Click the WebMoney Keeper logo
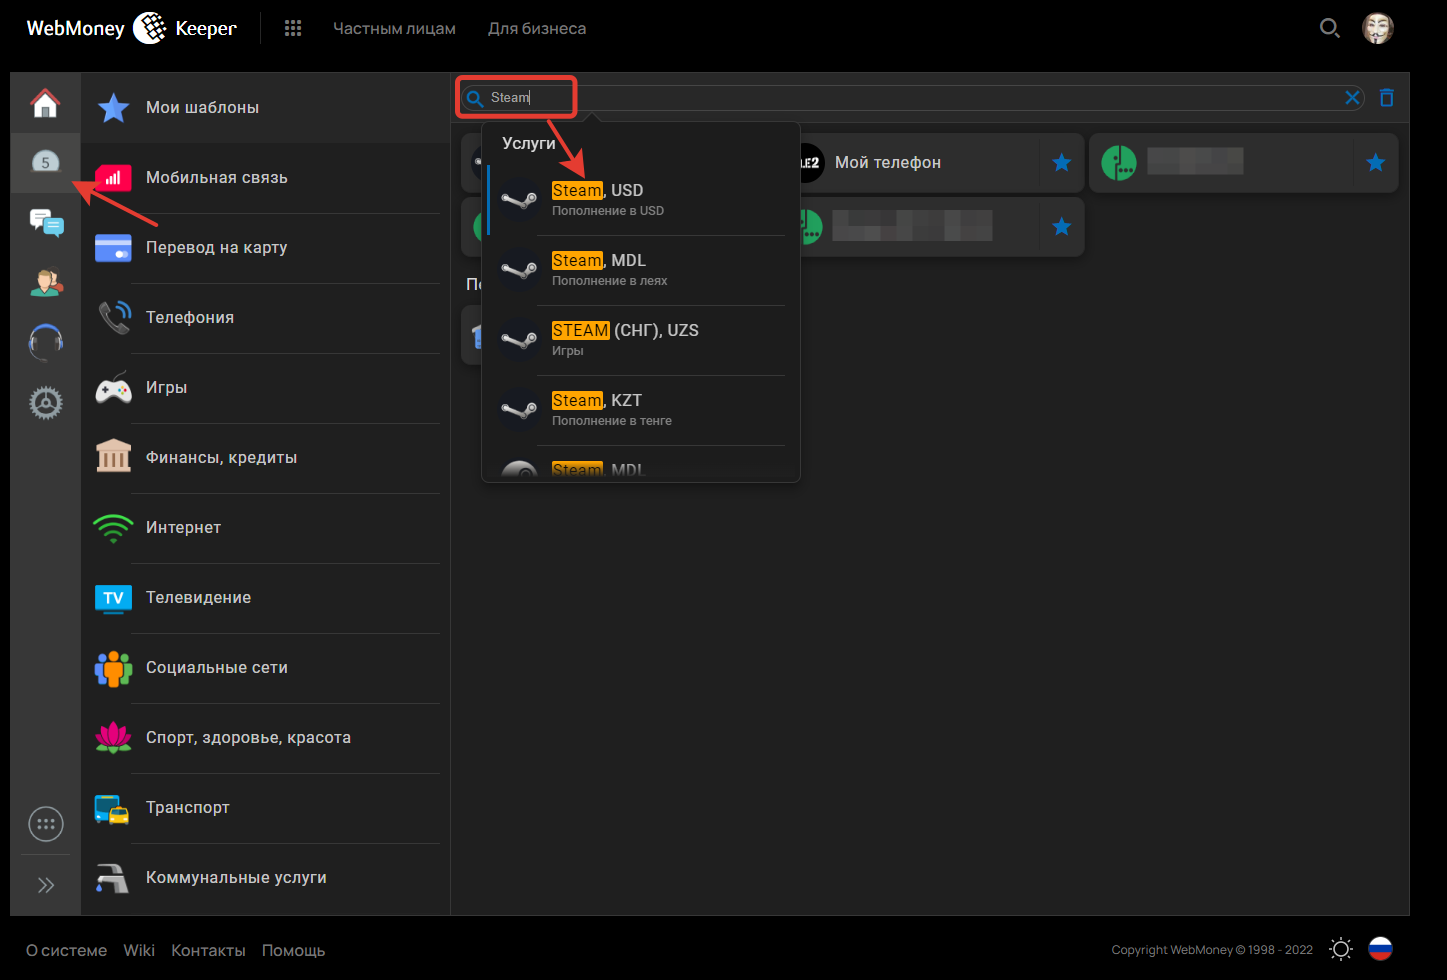The width and height of the screenshot is (1447, 980). [131, 28]
